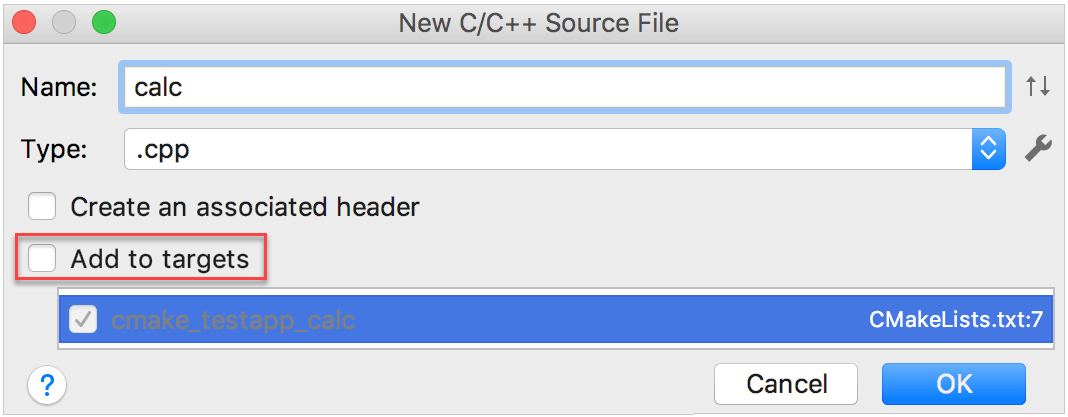Click the New C/C++ Source File title bar

[538, 22]
